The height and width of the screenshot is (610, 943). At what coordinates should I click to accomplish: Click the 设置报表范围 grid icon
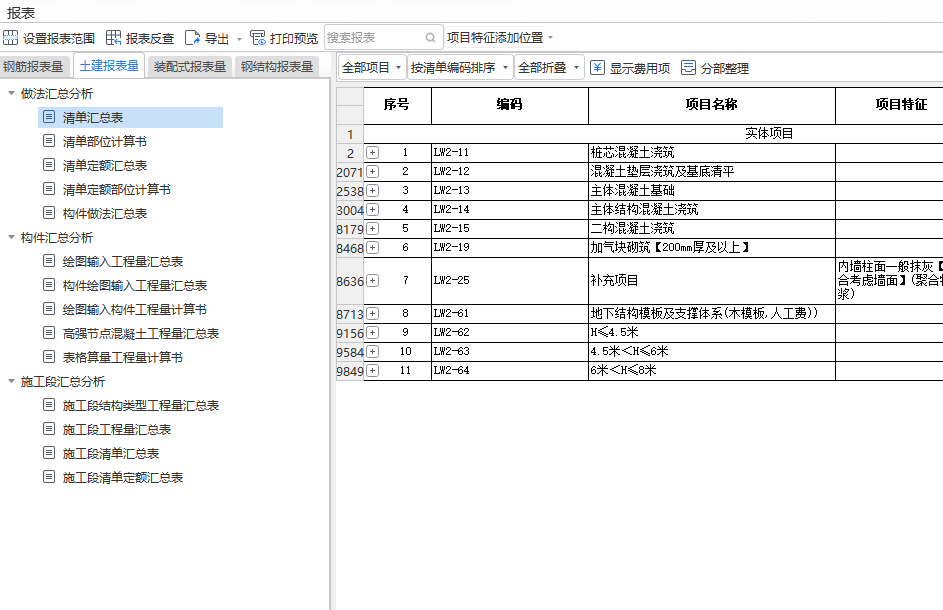point(10,39)
